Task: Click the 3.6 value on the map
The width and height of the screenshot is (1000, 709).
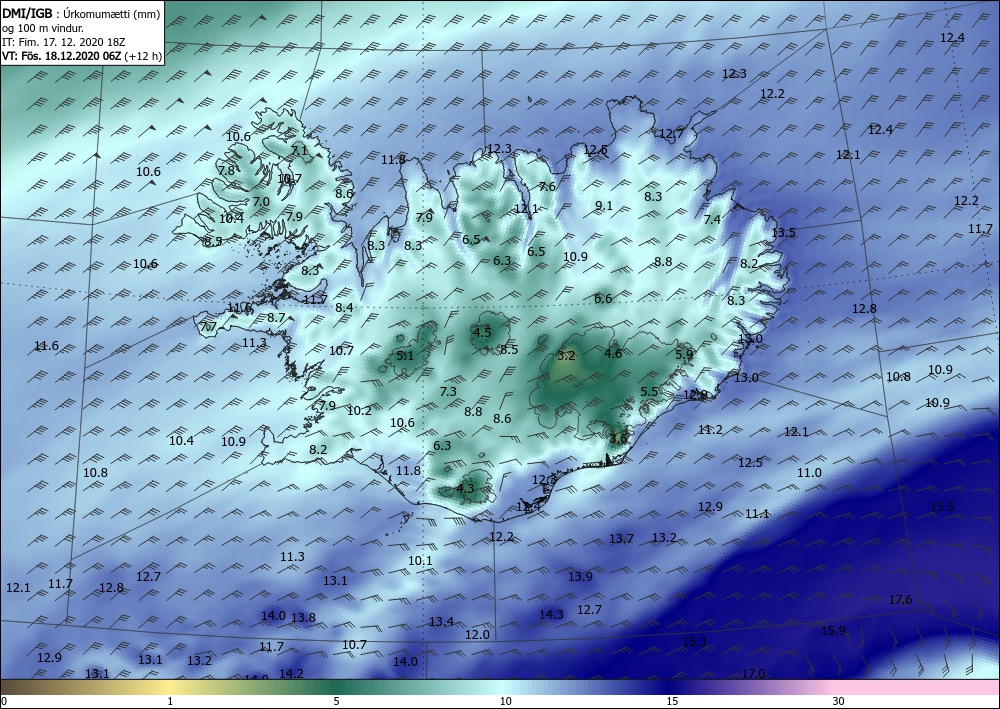Action: (x=619, y=439)
